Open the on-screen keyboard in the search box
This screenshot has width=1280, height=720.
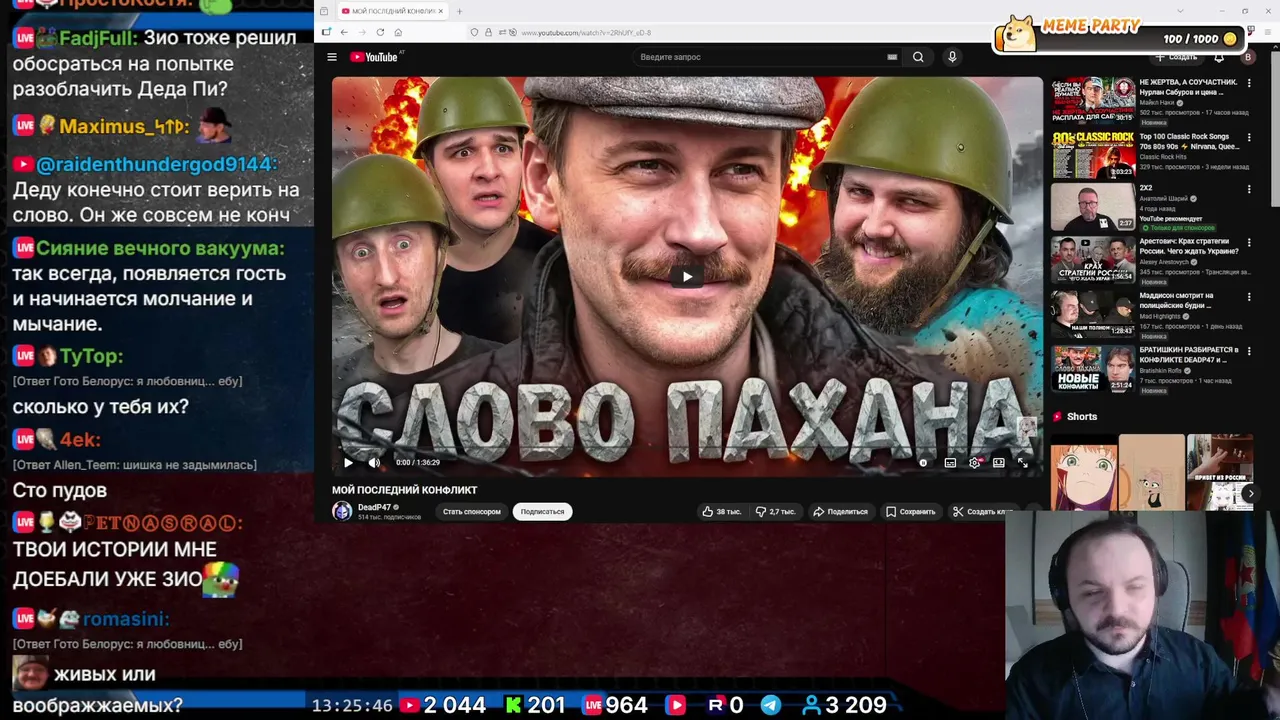coord(892,57)
